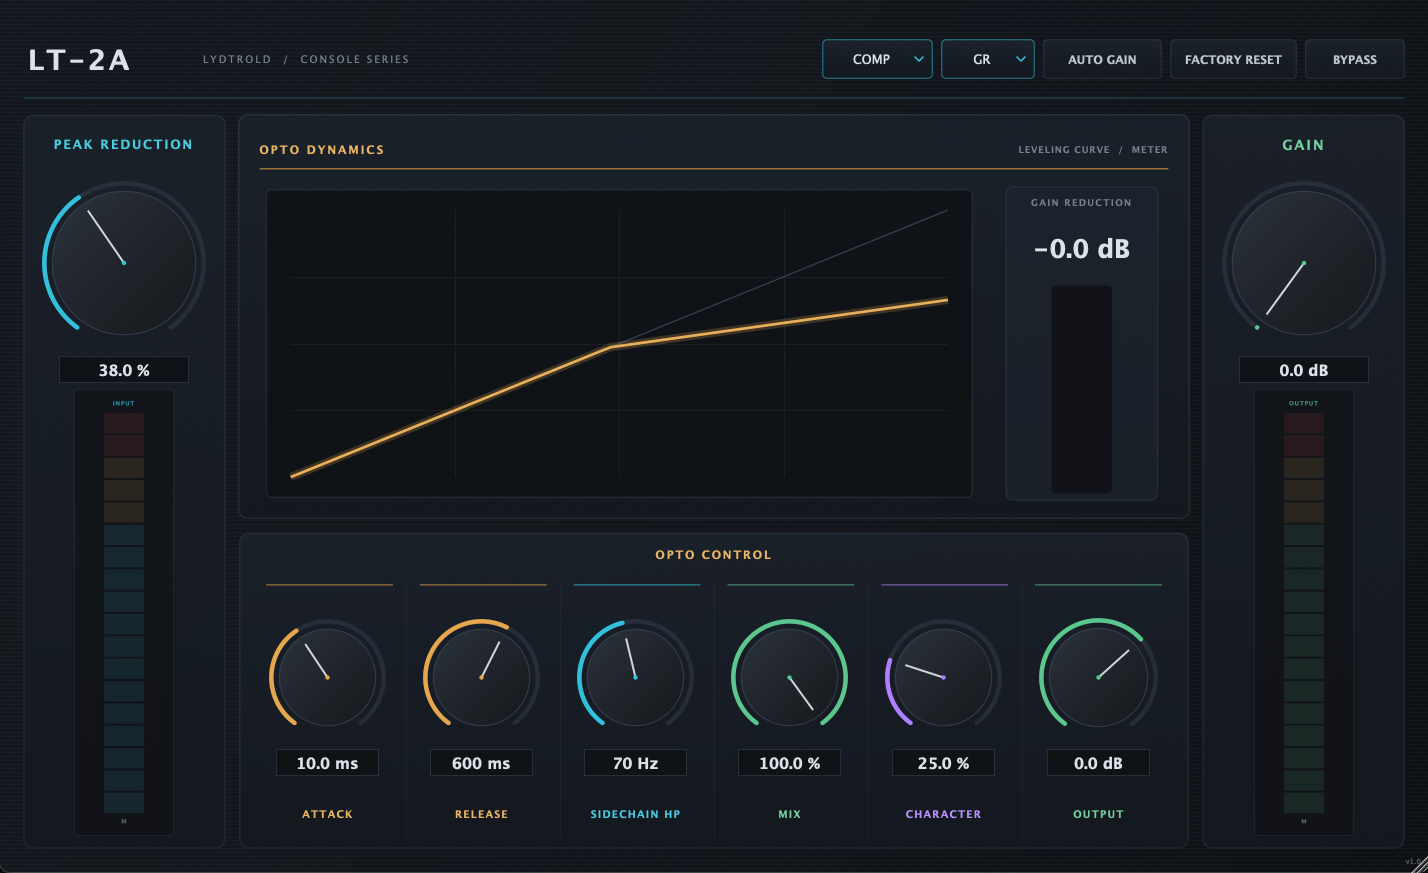Screen dimensions: 1428x873
Task: Click the MIX label
Action: [x=789, y=814]
